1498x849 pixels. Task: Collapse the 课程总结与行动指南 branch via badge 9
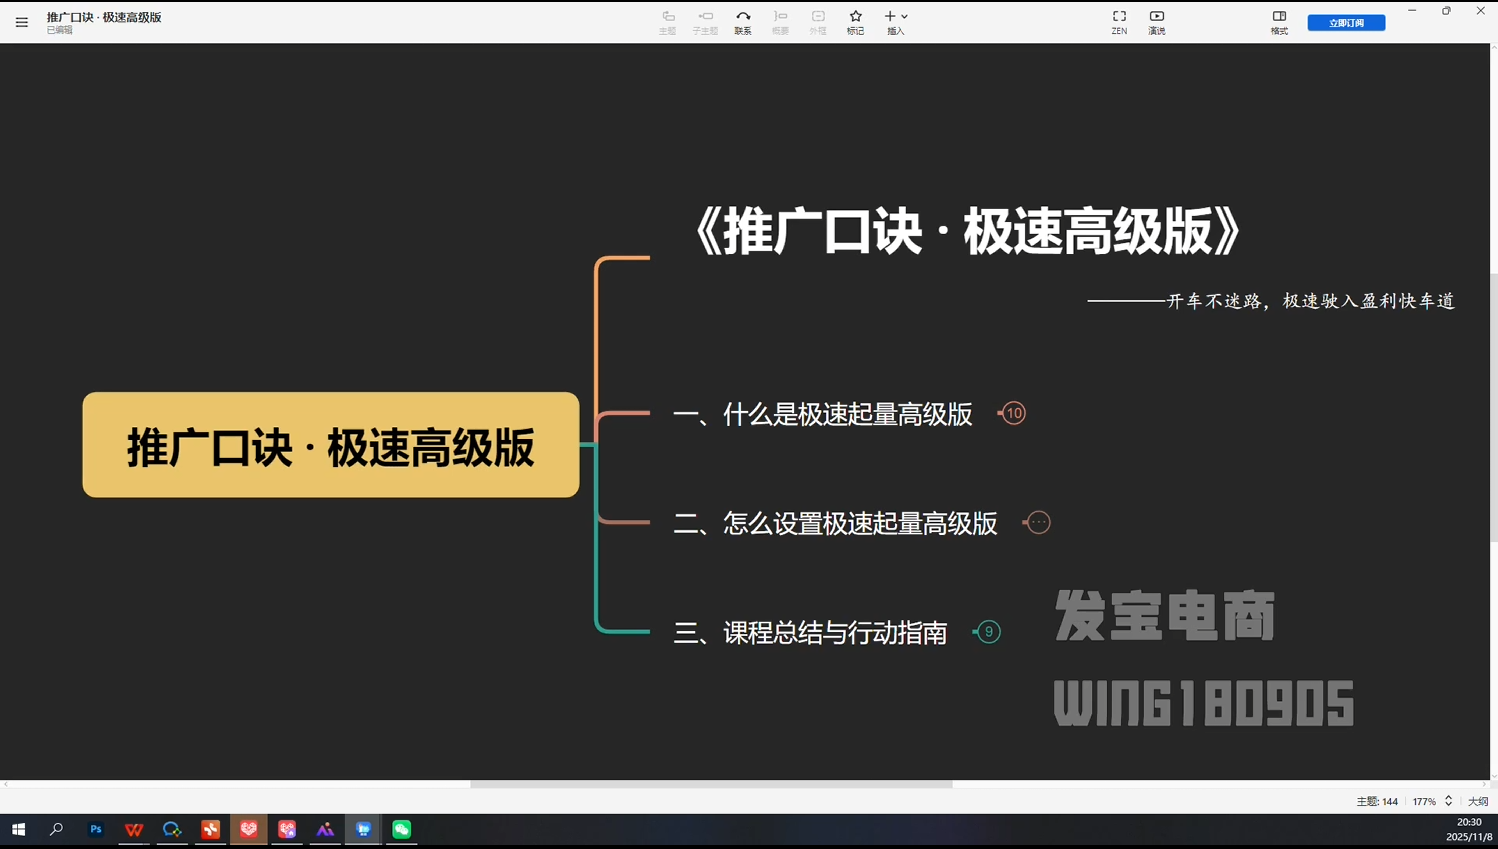[988, 631]
